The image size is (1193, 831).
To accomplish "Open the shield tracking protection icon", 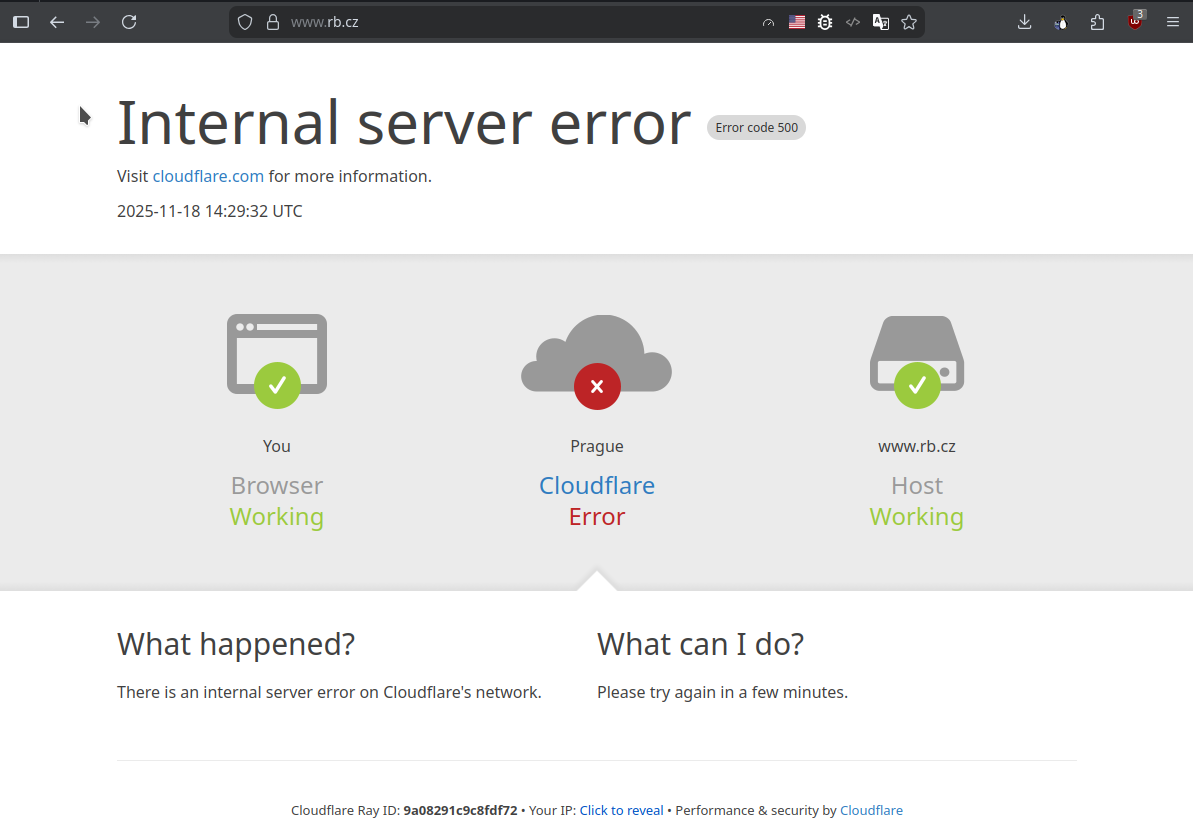I will pos(245,22).
